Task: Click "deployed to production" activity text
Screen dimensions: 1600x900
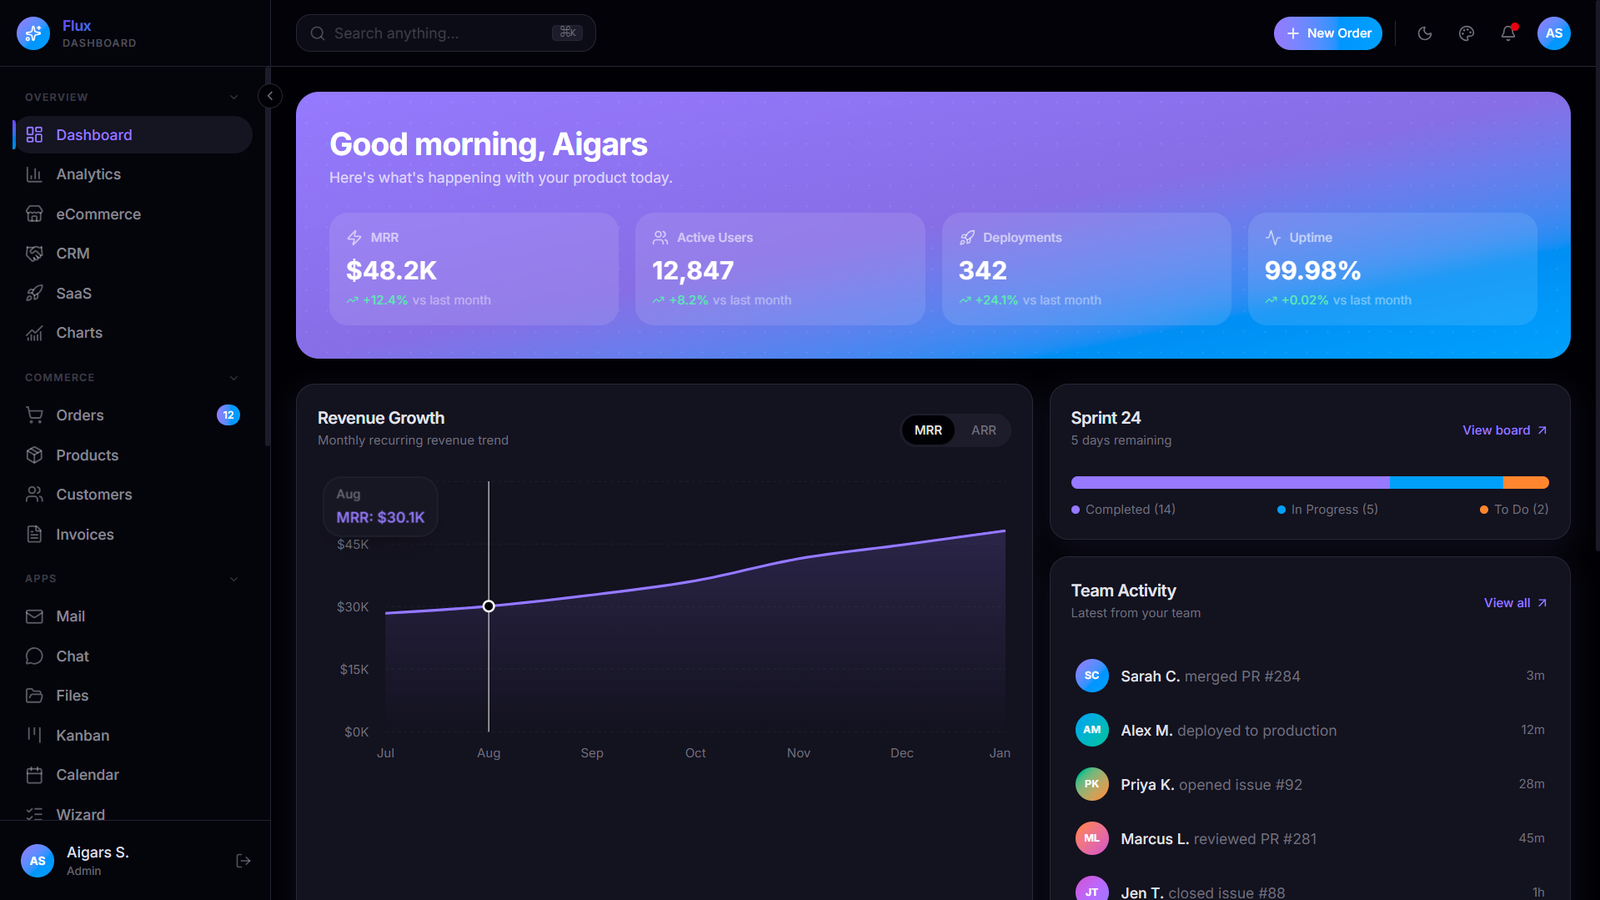Action: [1257, 730]
